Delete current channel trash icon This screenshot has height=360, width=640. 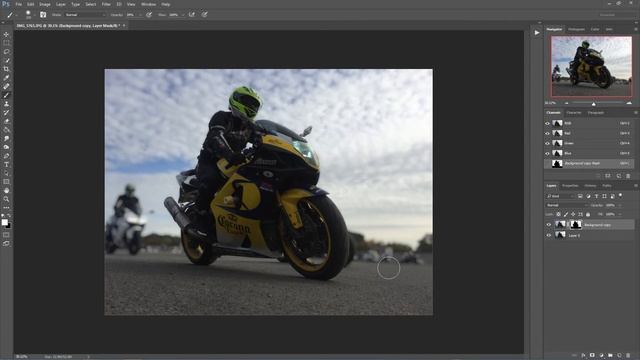pyautogui.click(x=628, y=176)
